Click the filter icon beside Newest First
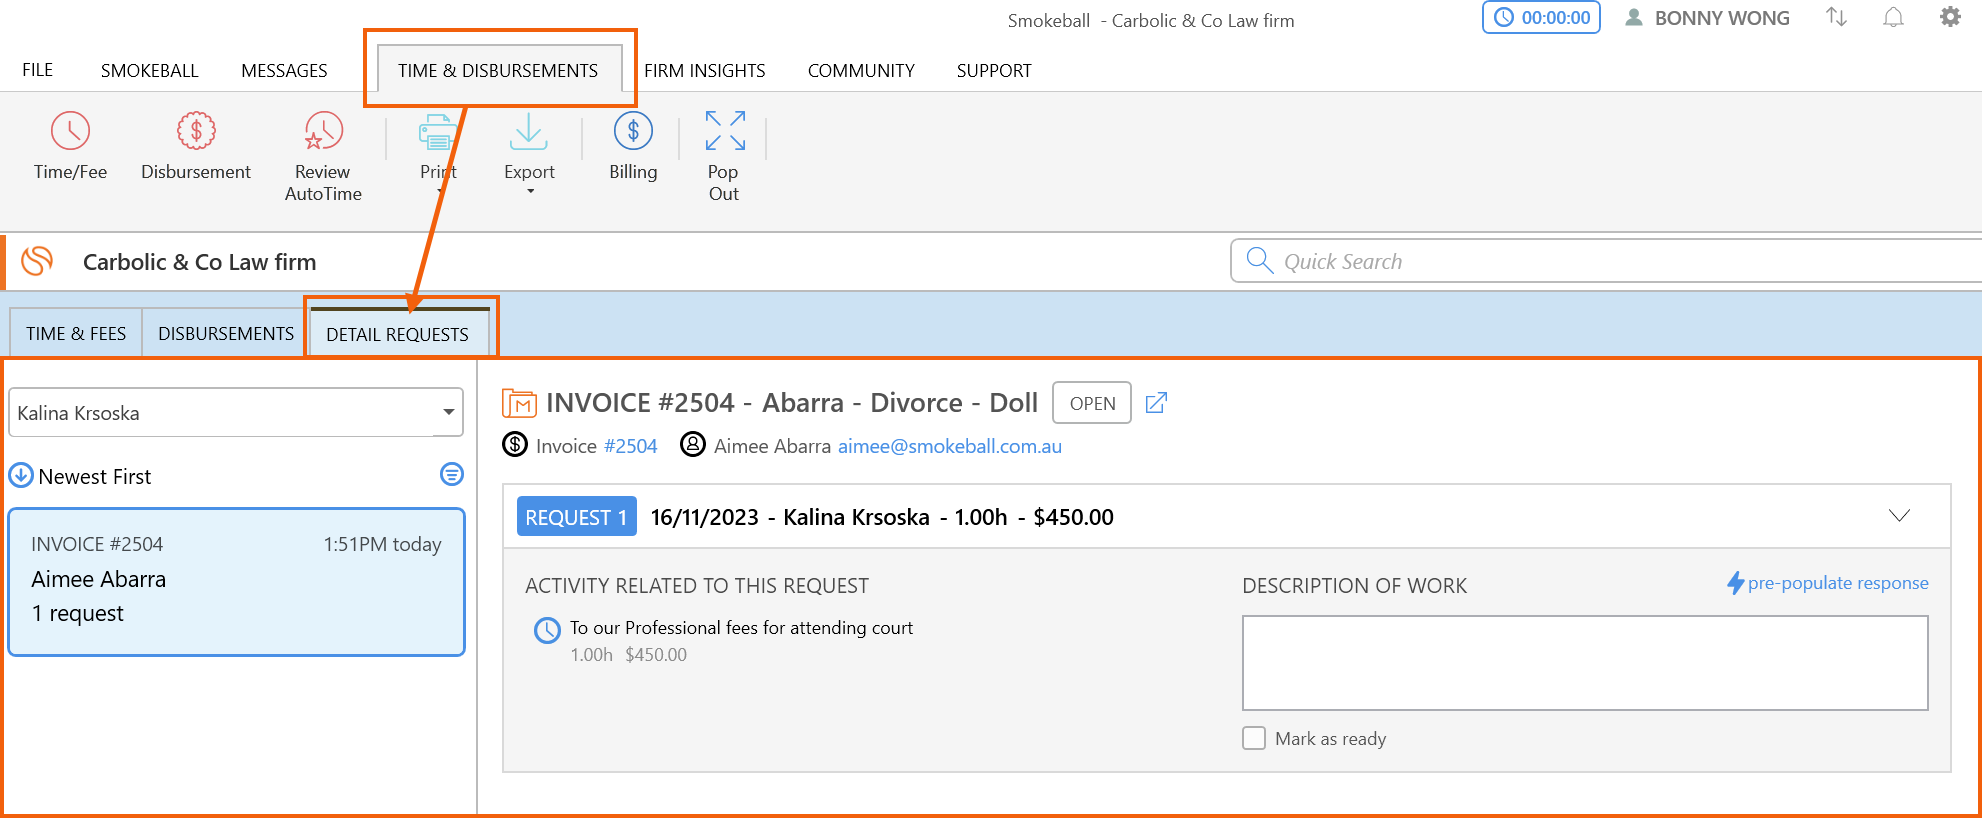 [x=452, y=474]
